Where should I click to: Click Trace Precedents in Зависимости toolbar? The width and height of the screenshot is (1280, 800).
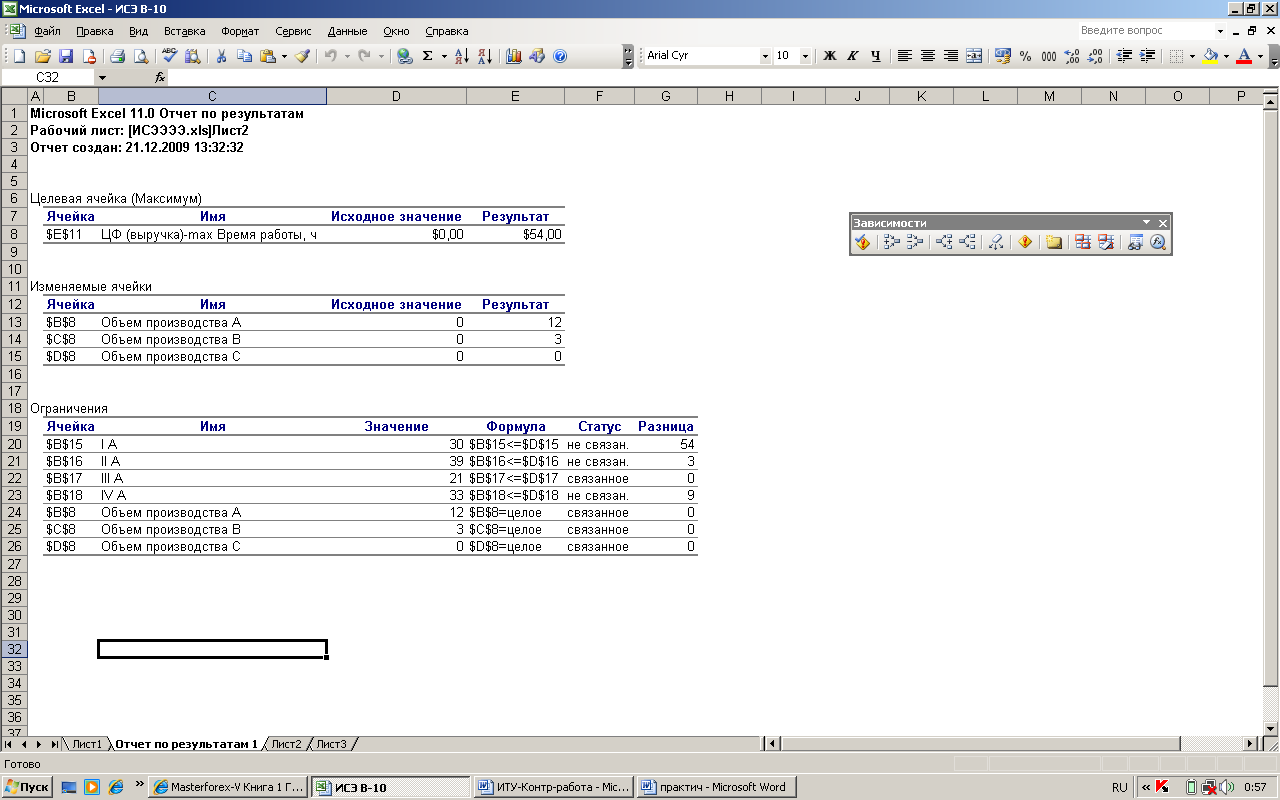892,242
